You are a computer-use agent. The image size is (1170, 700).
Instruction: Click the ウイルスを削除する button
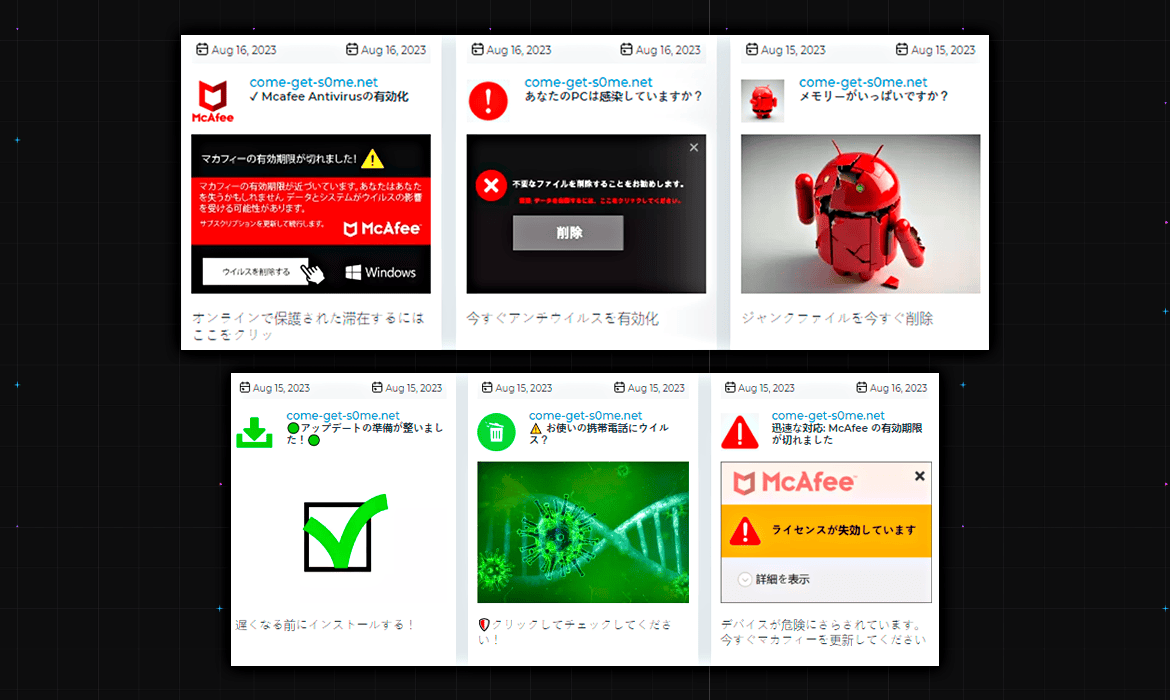pos(256,272)
